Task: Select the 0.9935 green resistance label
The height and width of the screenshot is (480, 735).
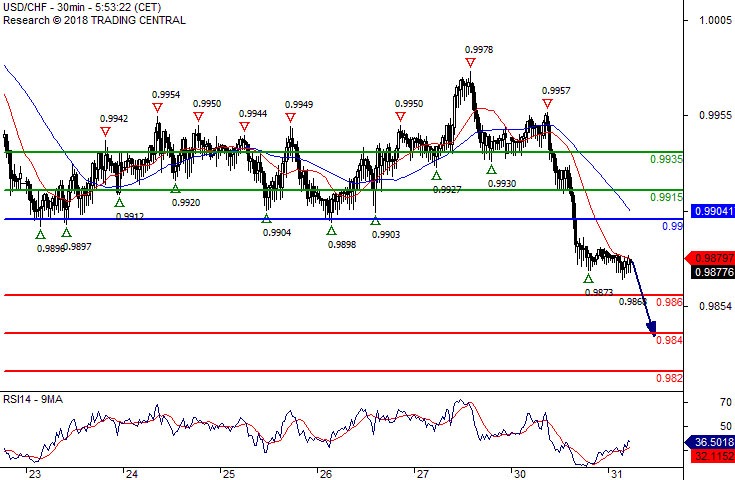Action: pyautogui.click(x=666, y=159)
